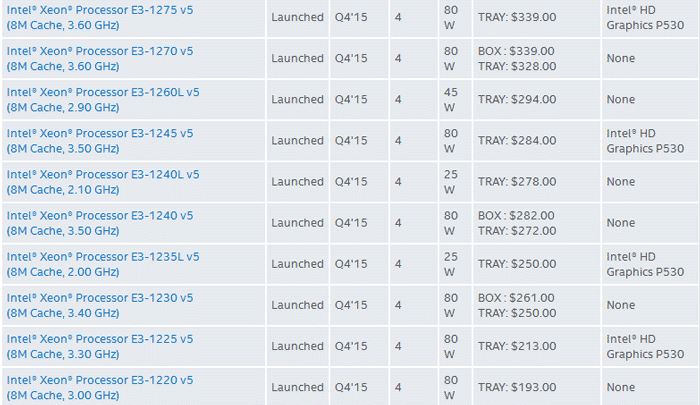Open the Intel Xeon Processor E3-1225 v5 link

[100, 346]
